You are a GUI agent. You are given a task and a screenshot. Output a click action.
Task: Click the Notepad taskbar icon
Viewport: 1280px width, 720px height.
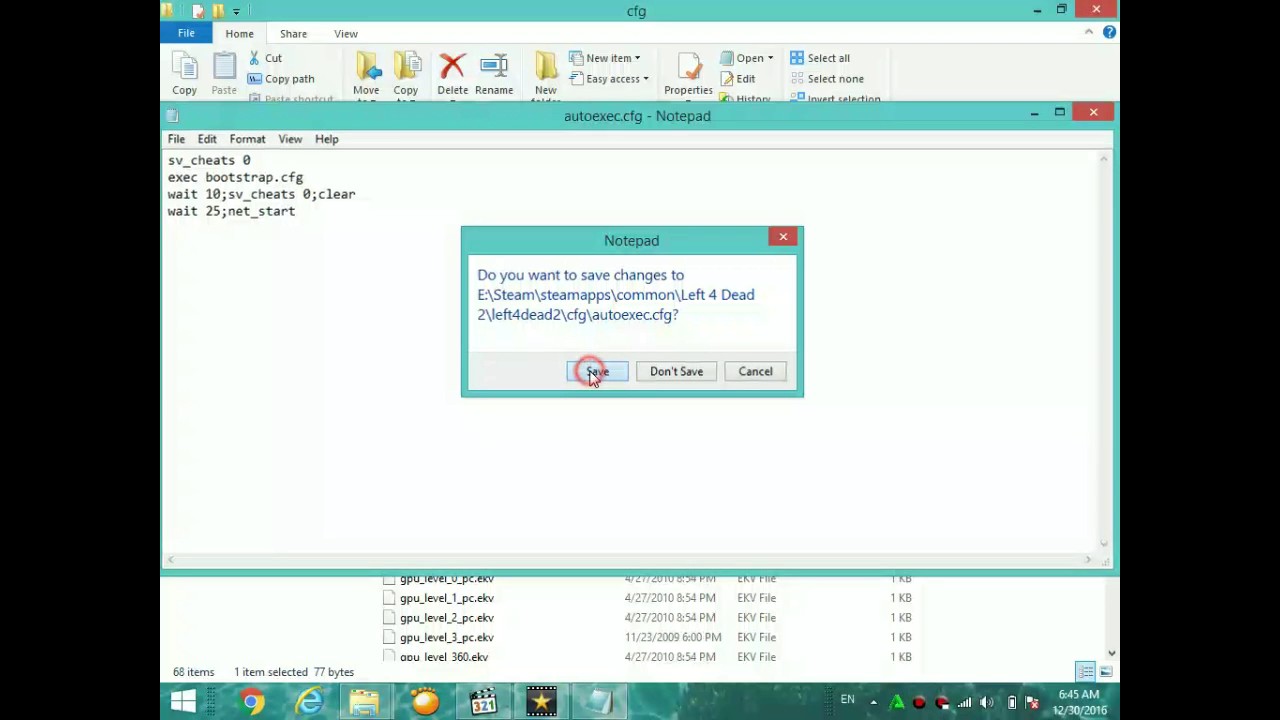coord(599,702)
